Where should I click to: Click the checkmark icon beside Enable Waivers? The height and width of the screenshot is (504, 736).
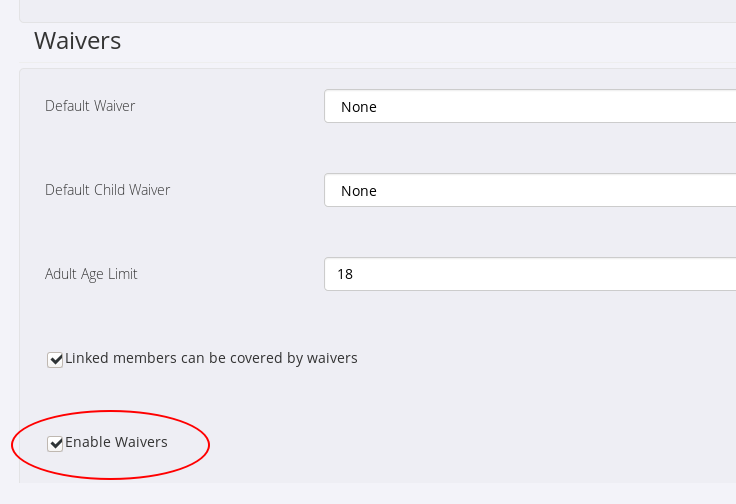tap(55, 443)
